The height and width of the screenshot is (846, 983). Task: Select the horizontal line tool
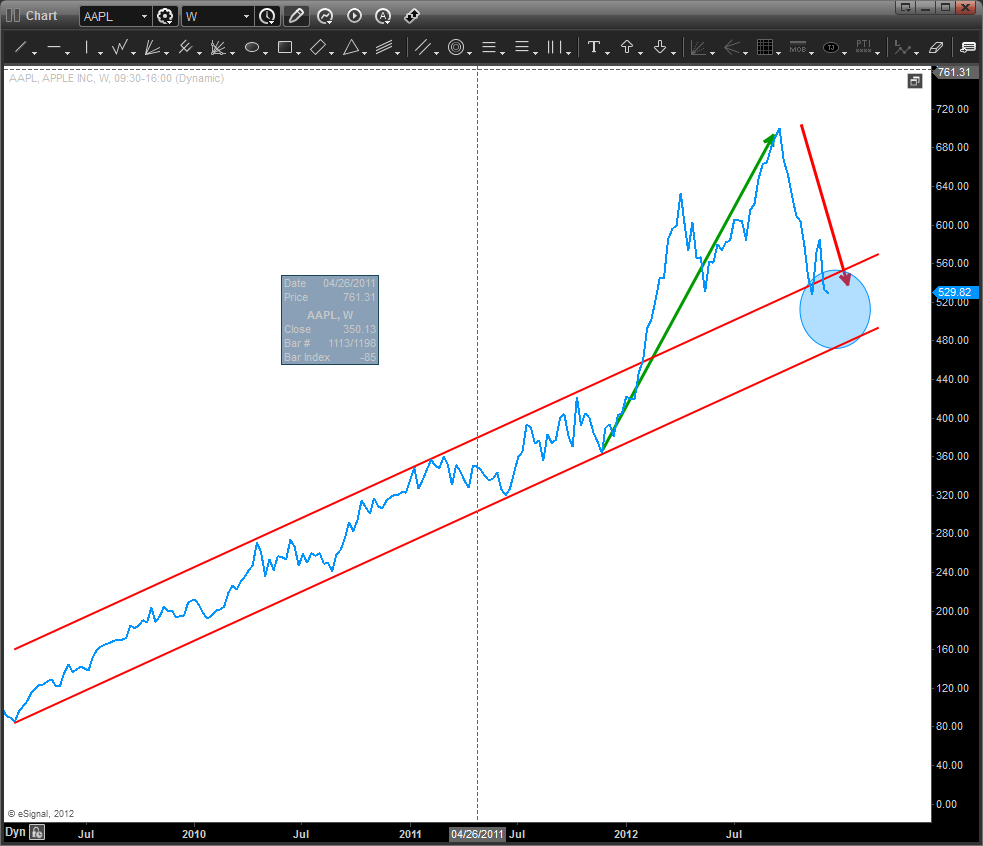click(54, 47)
